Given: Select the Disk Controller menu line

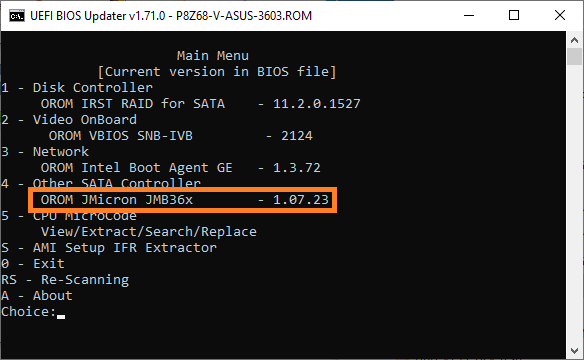Looking at the screenshot, I should click(x=77, y=87).
